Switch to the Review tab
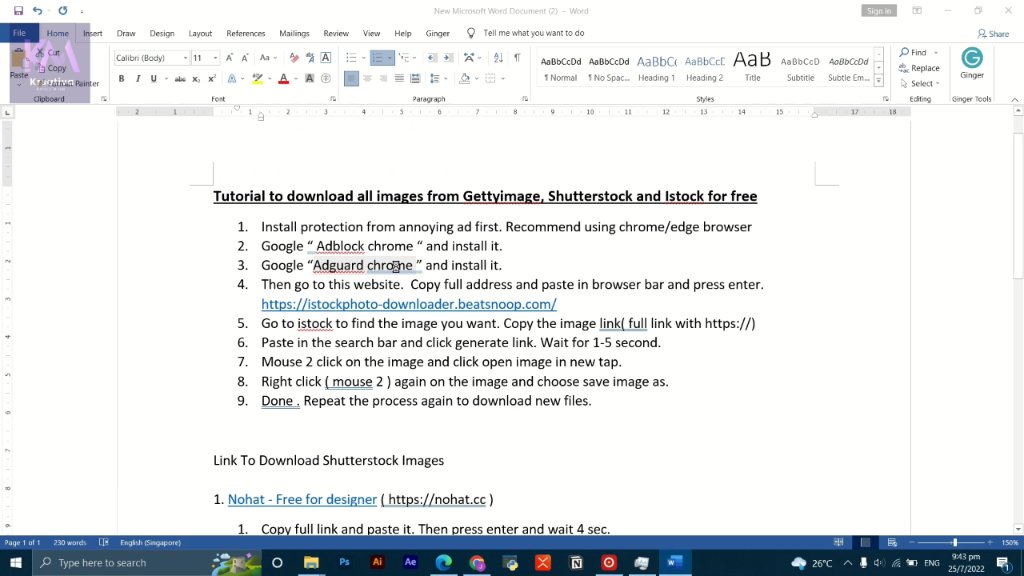The image size is (1024, 576). pos(336,33)
